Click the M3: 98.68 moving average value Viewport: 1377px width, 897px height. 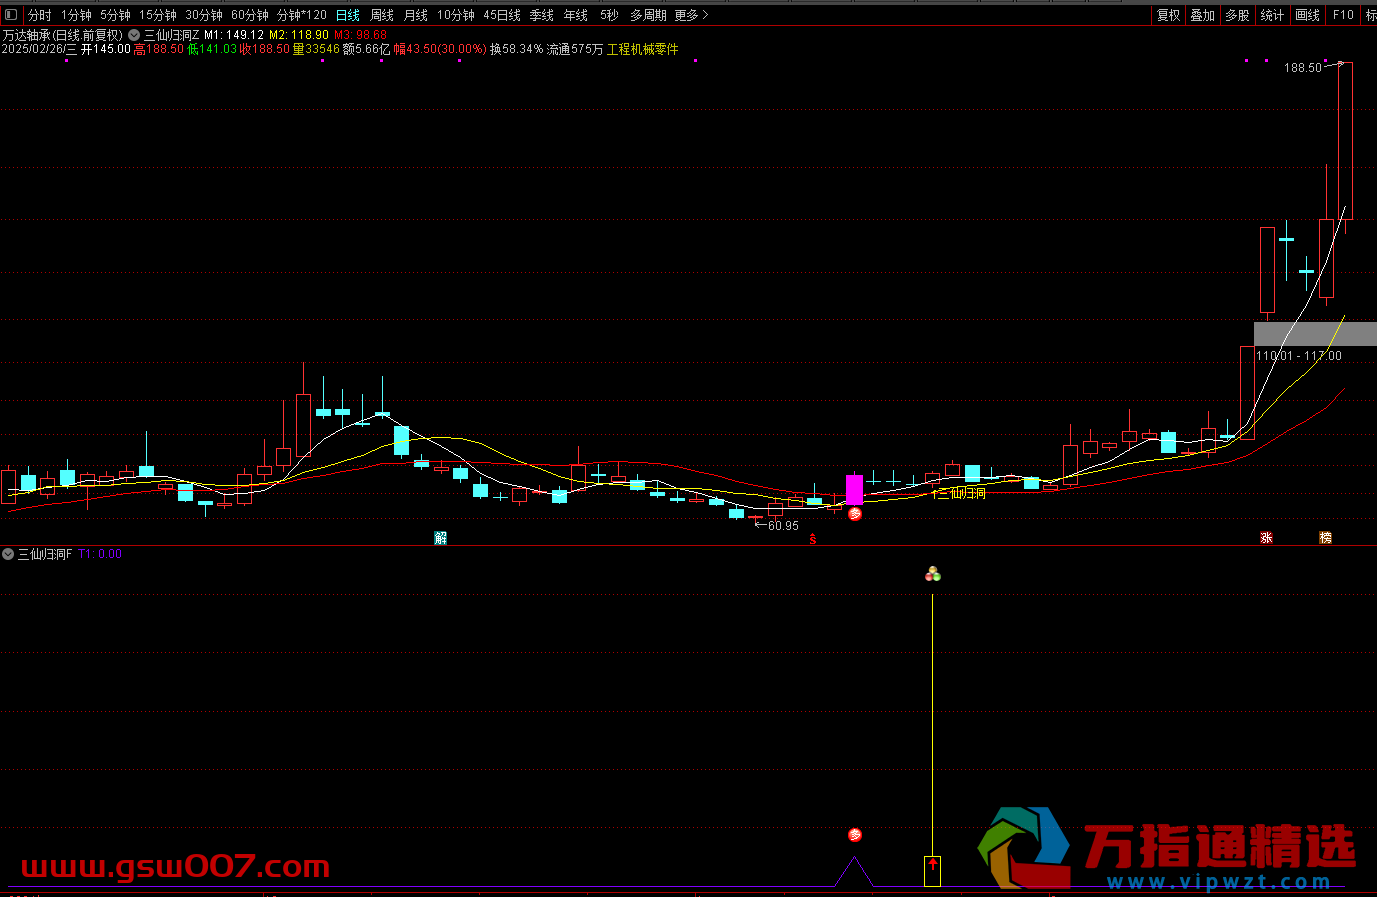361,35
